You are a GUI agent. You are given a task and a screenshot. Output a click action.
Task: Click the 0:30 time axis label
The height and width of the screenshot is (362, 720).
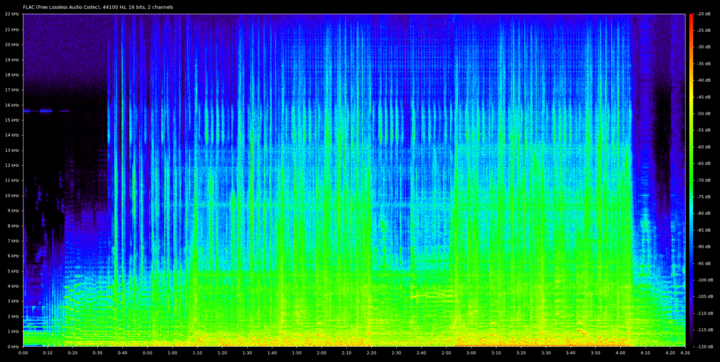97,353
